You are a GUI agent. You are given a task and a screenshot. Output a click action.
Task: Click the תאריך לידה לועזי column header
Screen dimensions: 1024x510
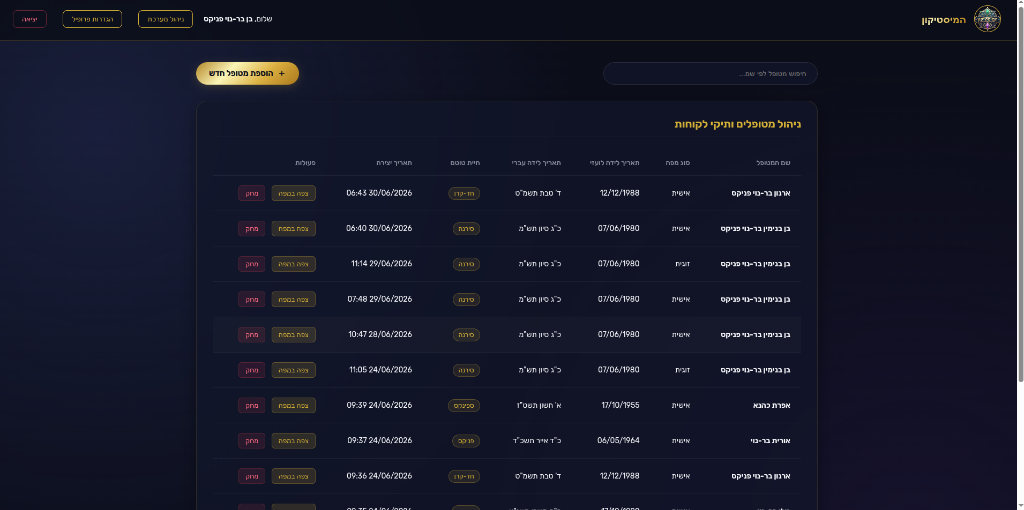tap(615, 163)
